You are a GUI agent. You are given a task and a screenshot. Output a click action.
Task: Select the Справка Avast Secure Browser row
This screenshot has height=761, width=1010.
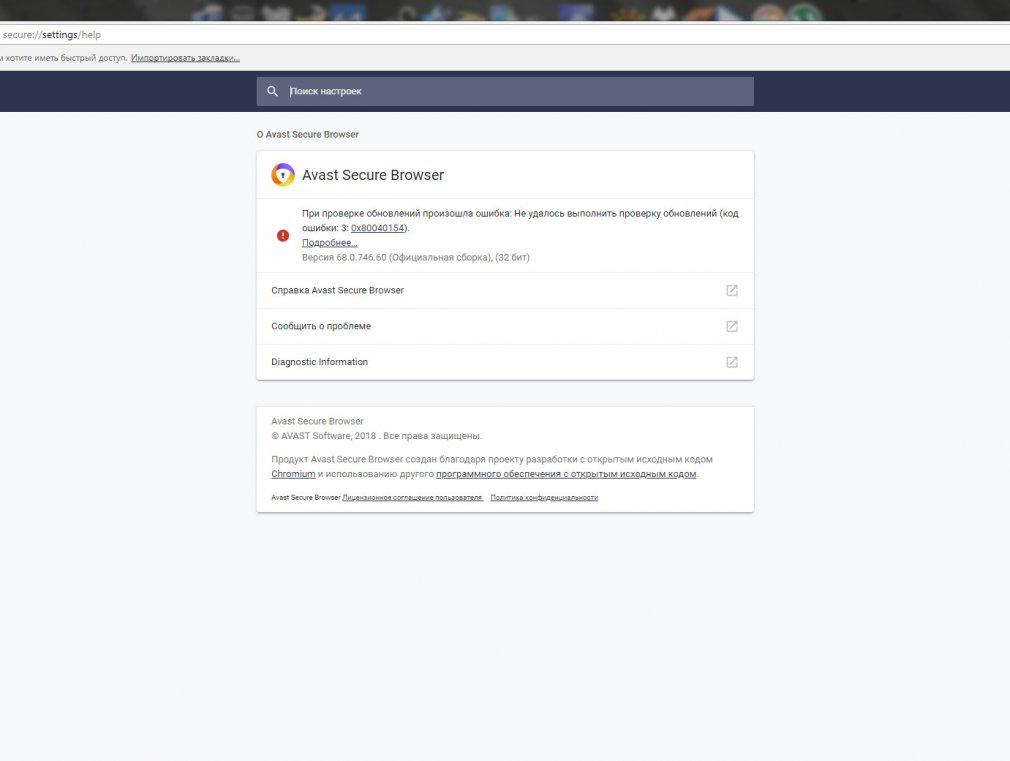(x=505, y=291)
